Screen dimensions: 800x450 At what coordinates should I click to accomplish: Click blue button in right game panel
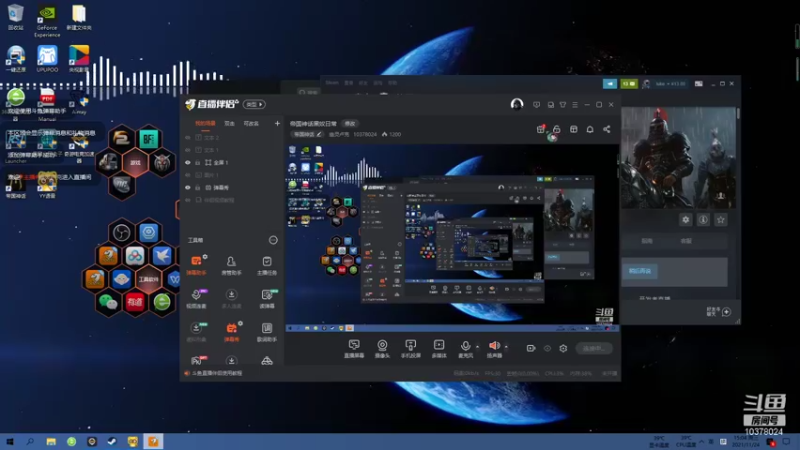pyautogui.click(x=639, y=271)
